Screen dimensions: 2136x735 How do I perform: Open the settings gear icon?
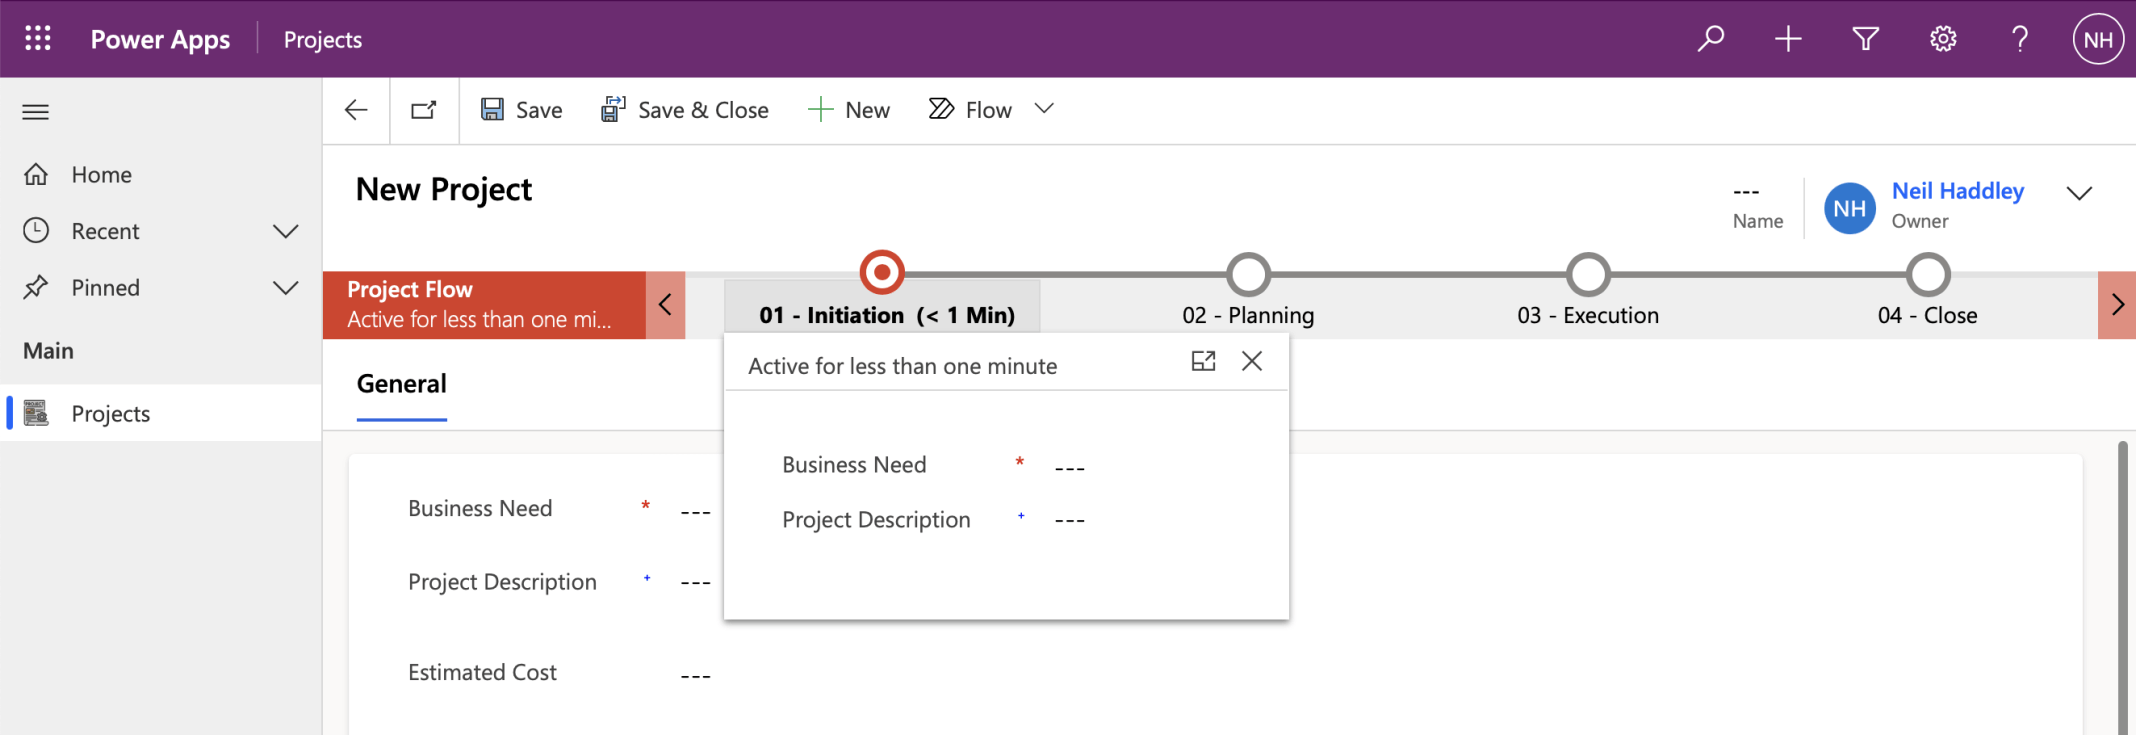[1942, 39]
